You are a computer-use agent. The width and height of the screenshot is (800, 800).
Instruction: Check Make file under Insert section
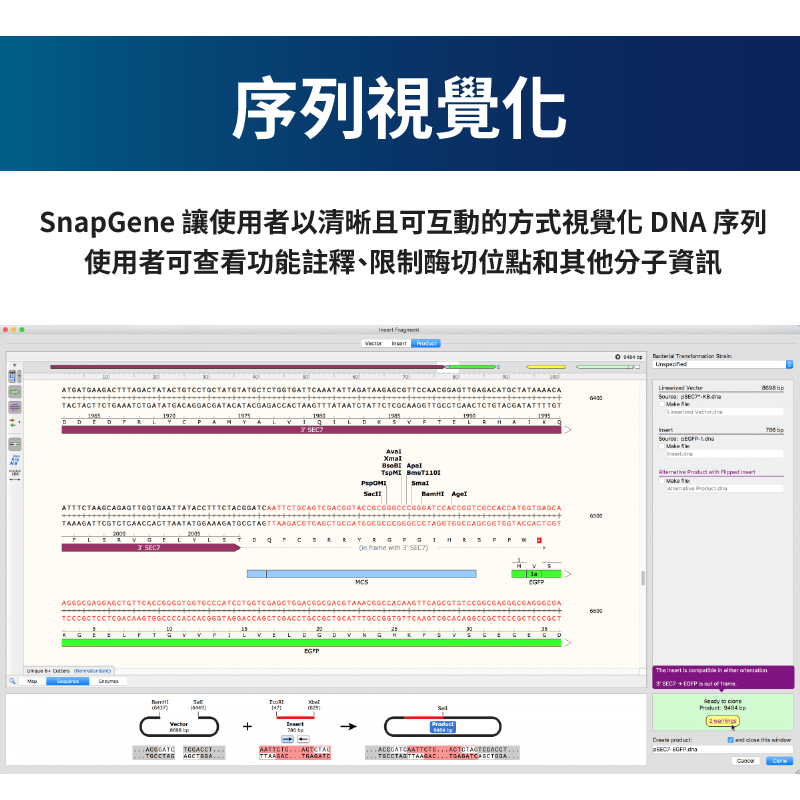click(662, 446)
